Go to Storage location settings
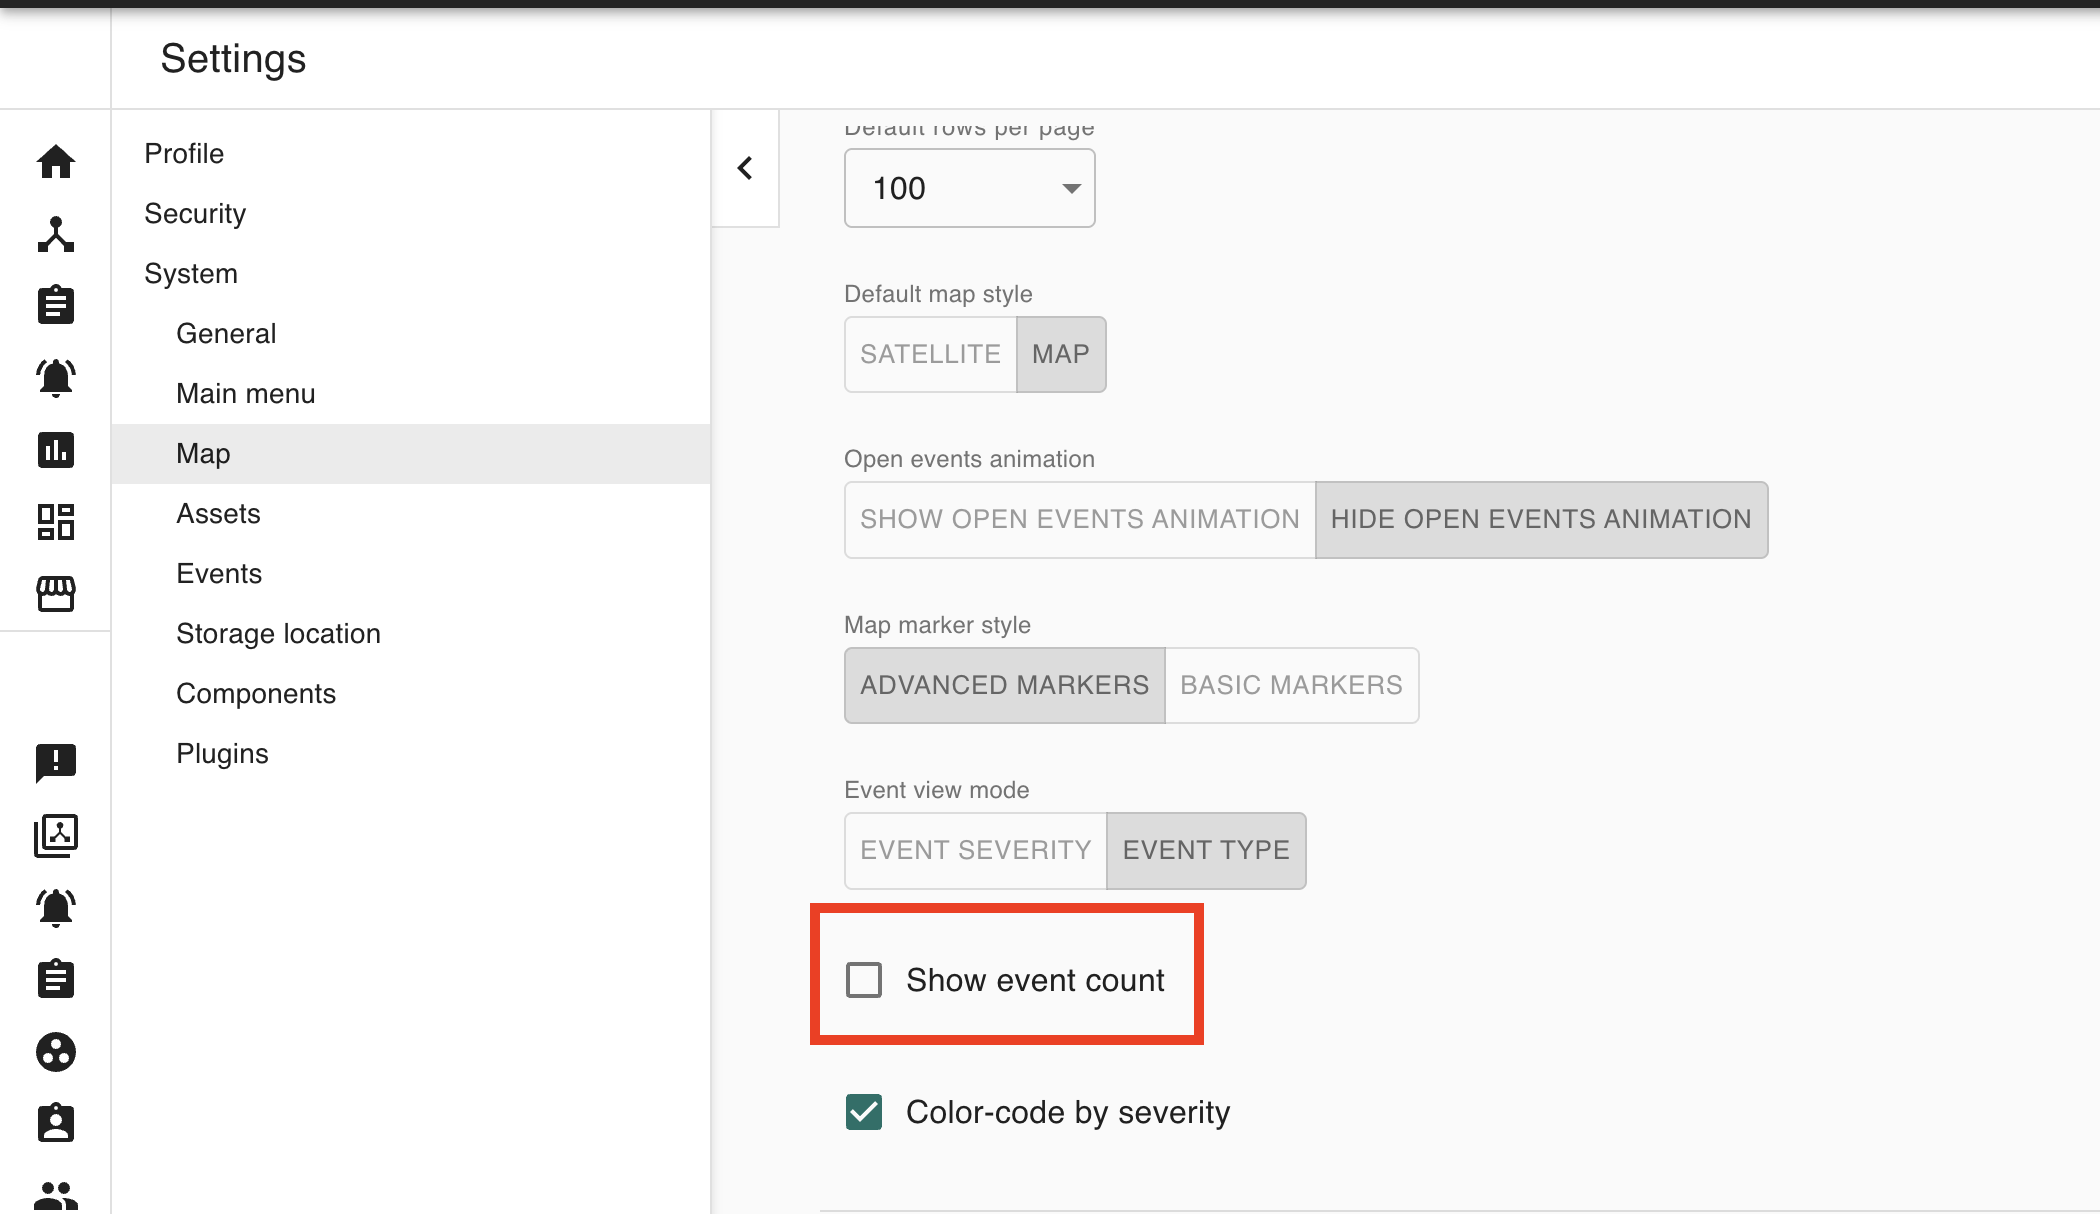2100x1214 pixels. click(x=278, y=633)
